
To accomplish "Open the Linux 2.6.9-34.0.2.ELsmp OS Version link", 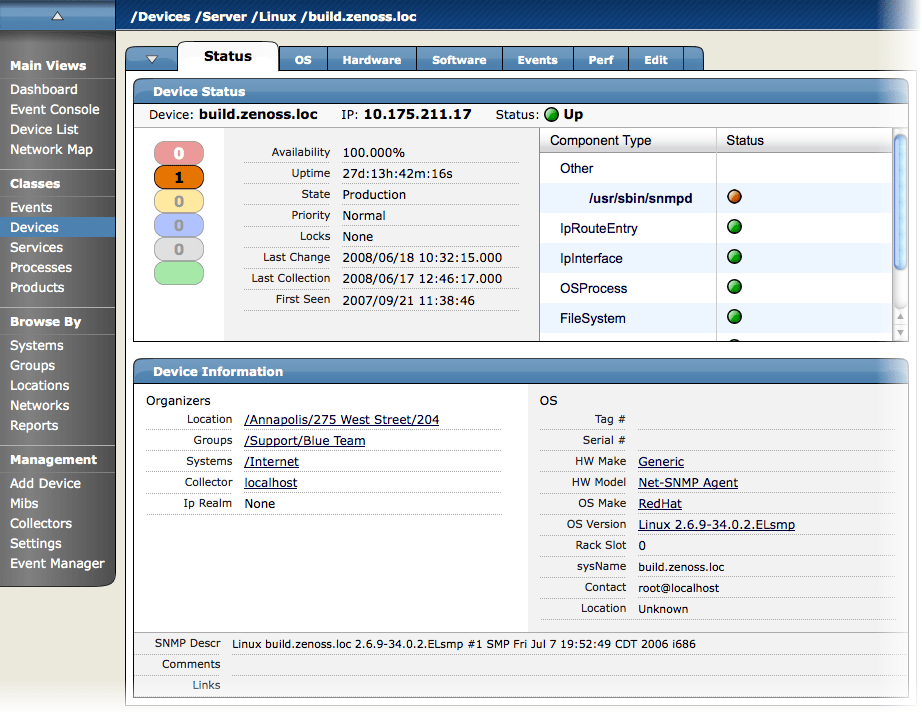I will tap(716, 525).
